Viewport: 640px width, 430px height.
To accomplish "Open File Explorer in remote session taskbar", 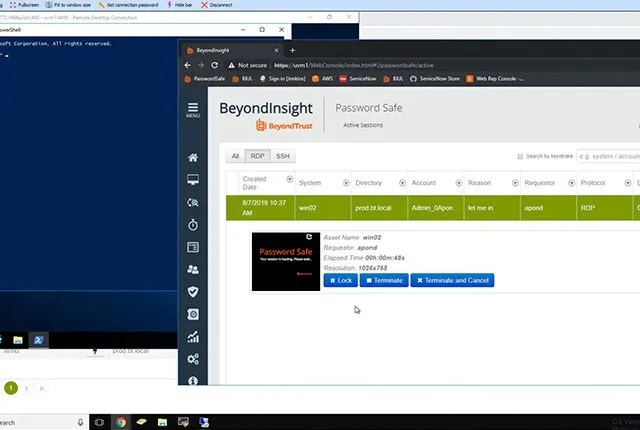I will [18, 340].
